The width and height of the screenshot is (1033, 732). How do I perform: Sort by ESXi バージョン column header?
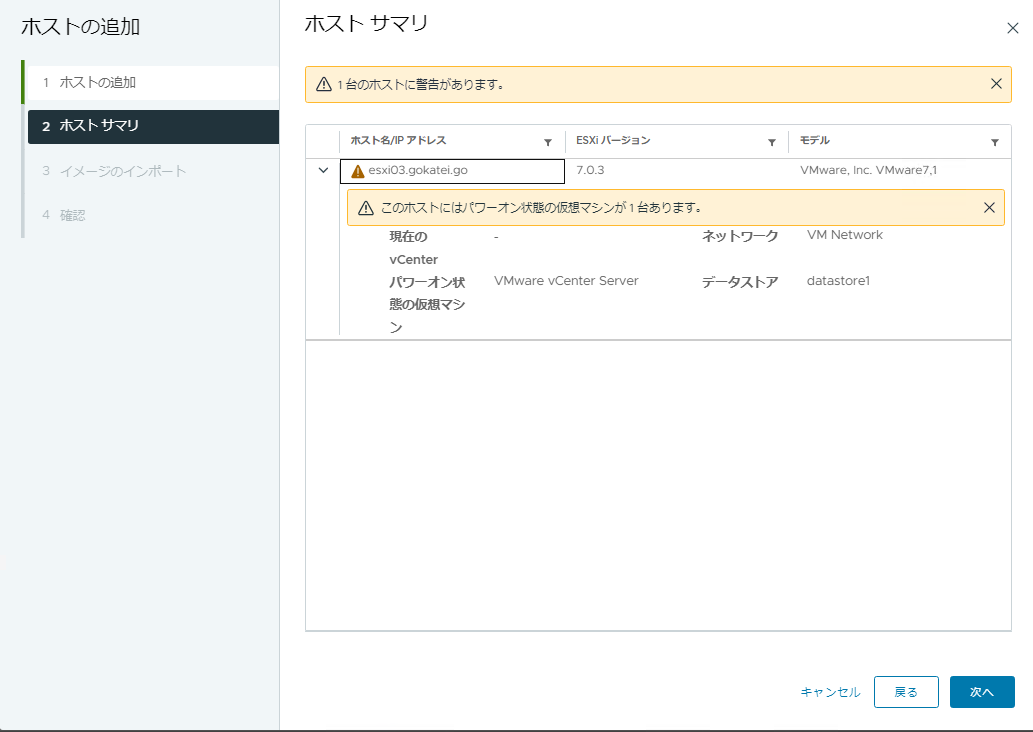613,140
